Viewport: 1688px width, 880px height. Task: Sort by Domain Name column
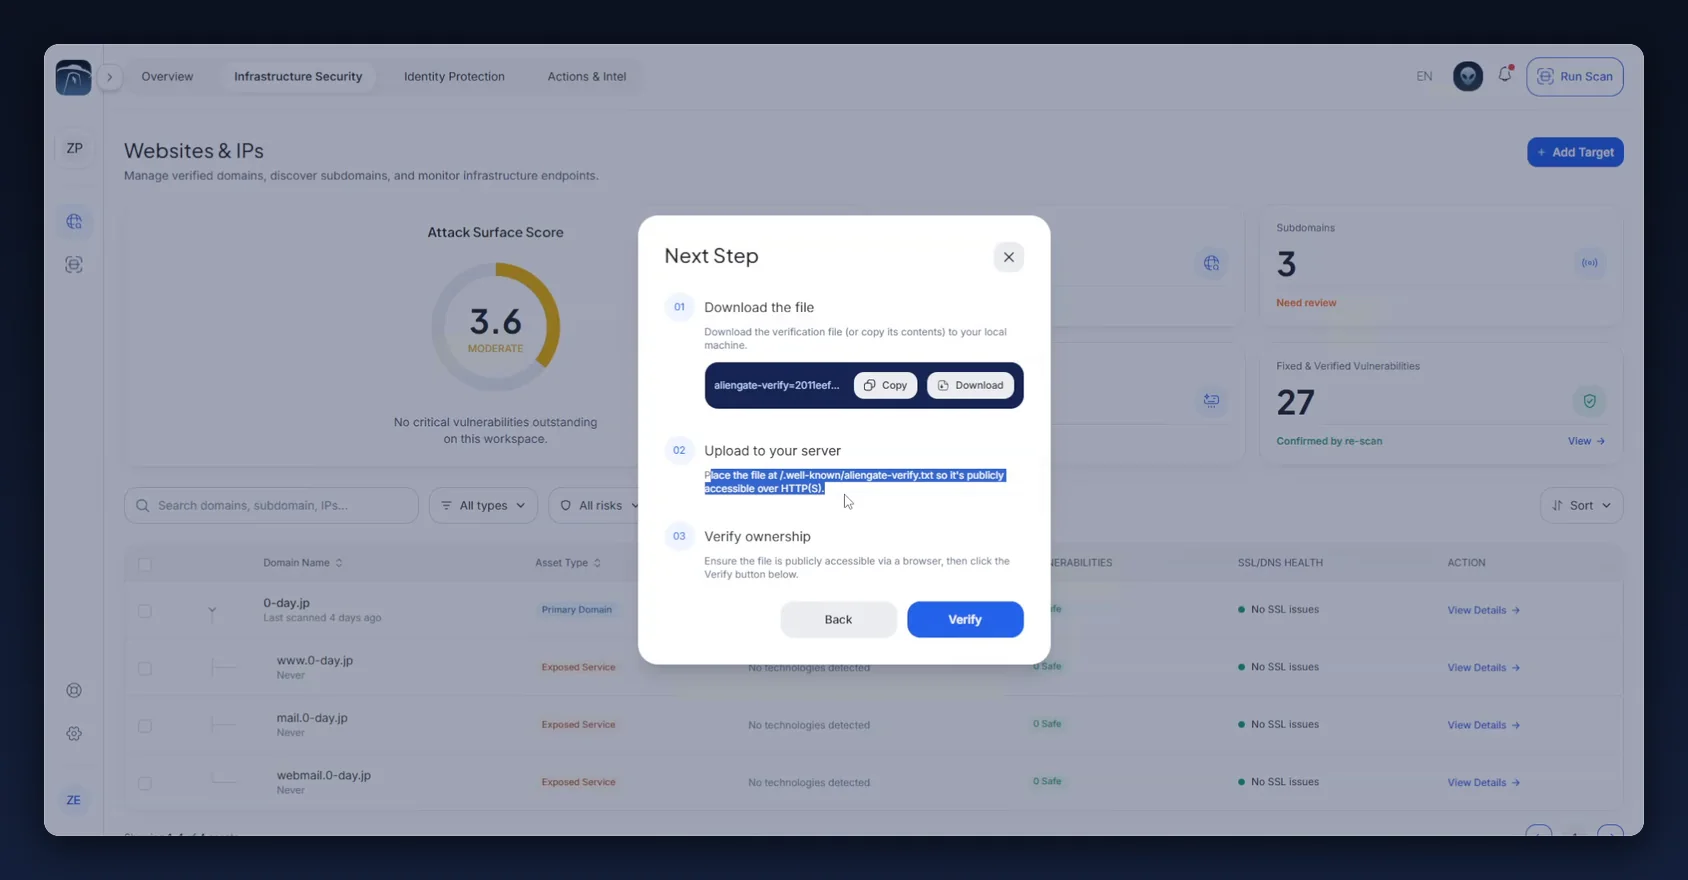point(303,563)
